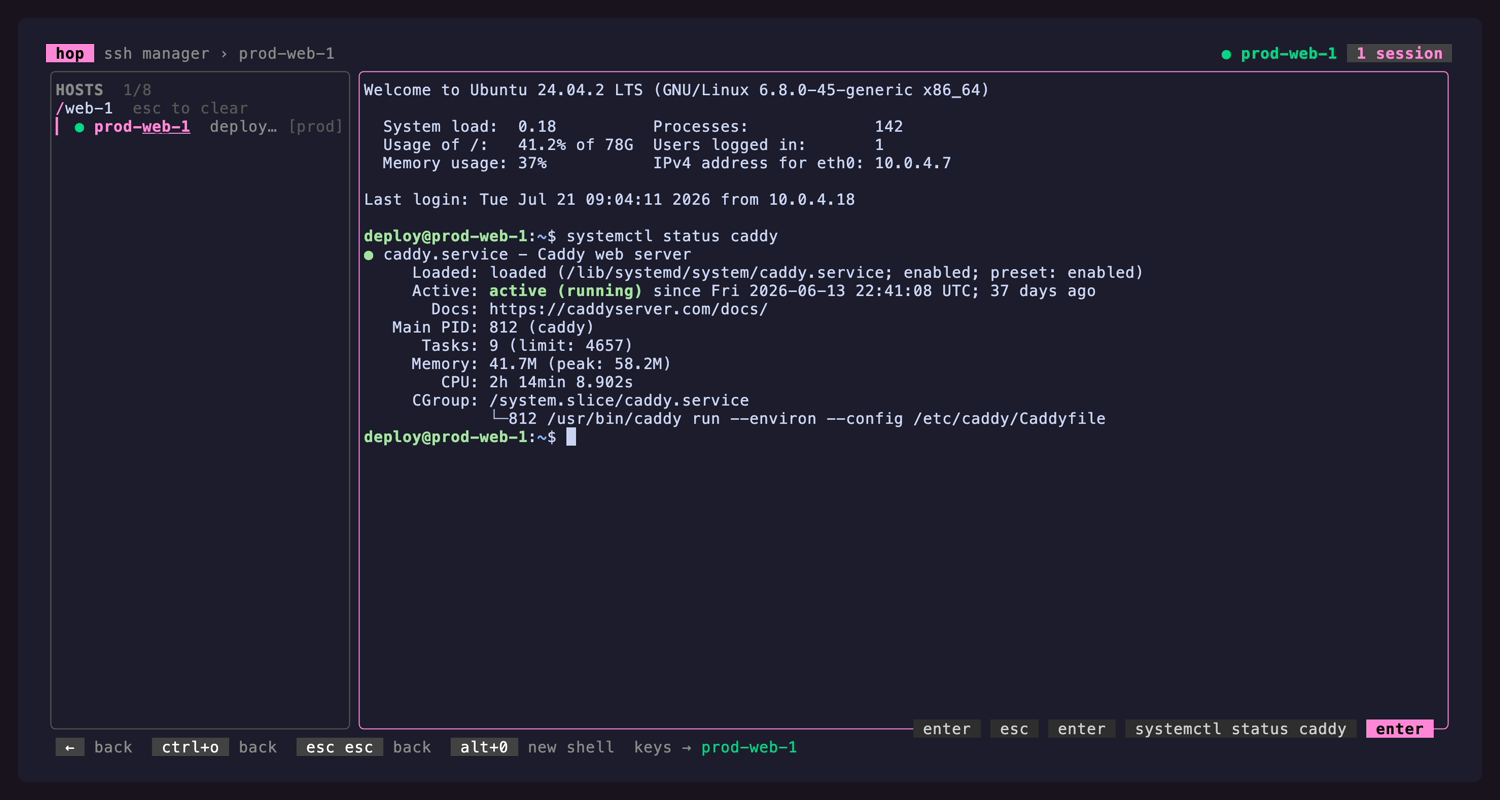The width and height of the screenshot is (1500, 800).
Task: Select 'ssh manager' in the breadcrumb
Action: click(157, 54)
